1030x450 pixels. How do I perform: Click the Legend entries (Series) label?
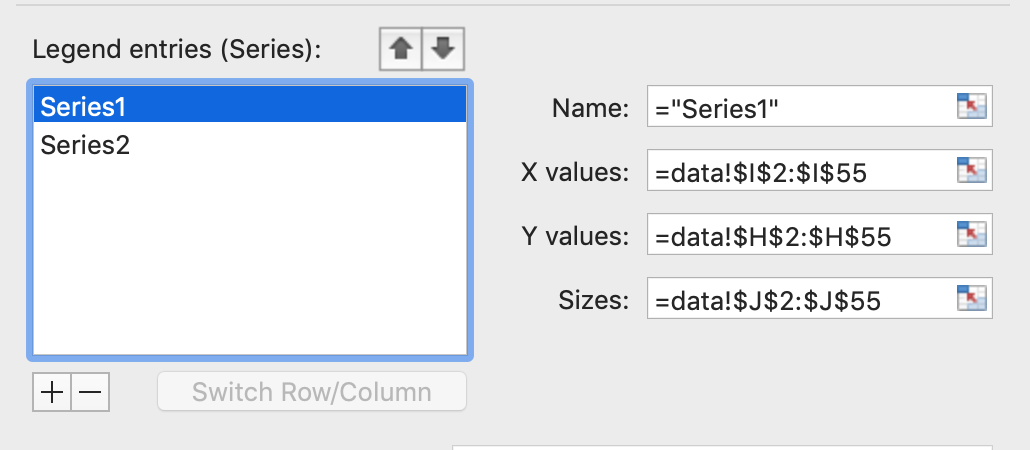(x=177, y=50)
